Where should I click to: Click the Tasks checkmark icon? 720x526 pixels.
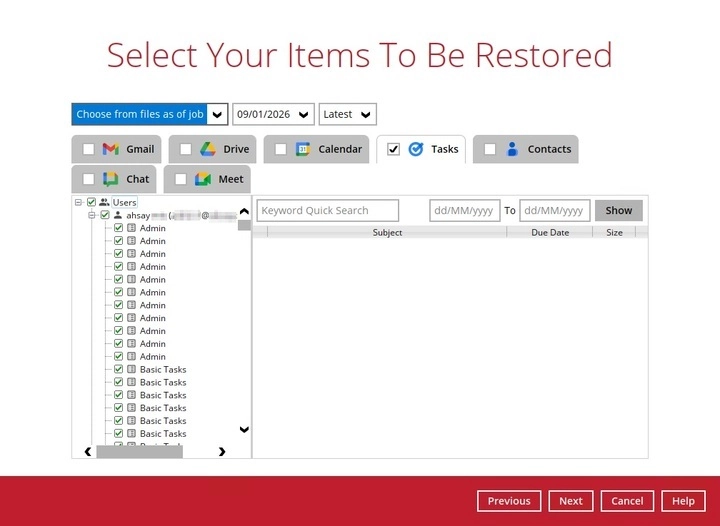click(416, 149)
